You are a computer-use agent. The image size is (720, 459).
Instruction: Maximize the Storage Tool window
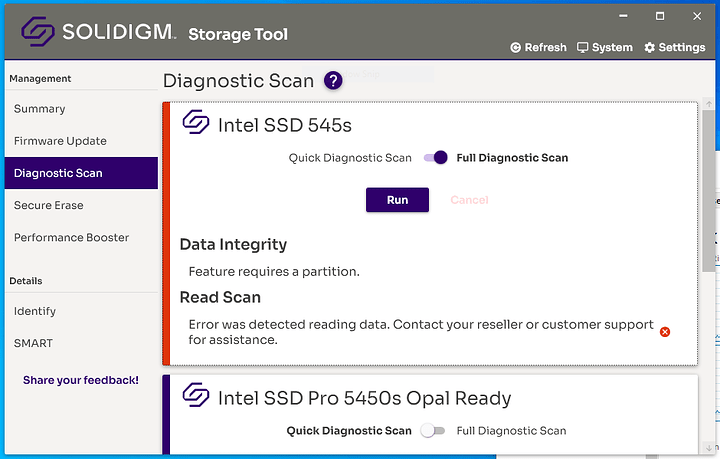(660, 16)
